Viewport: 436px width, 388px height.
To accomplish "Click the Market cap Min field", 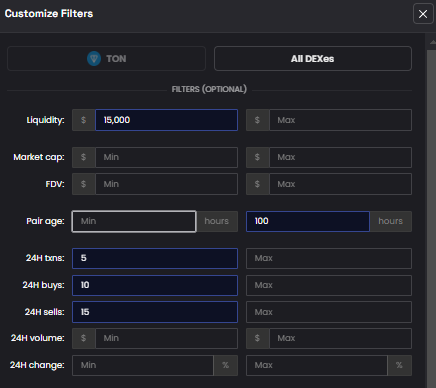I will 166,157.
